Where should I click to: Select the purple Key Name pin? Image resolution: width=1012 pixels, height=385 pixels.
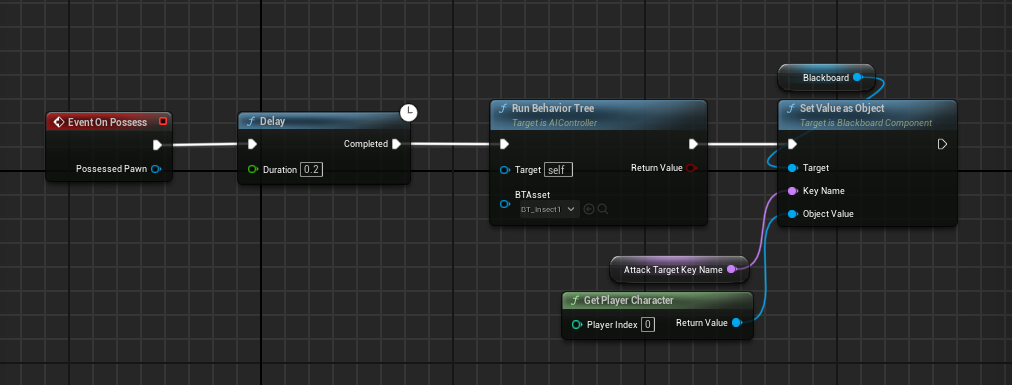pos(792,191)
